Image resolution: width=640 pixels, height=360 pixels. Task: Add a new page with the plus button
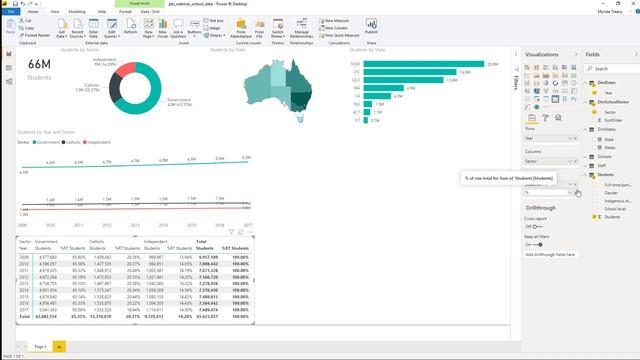click(x=59, y=347)
